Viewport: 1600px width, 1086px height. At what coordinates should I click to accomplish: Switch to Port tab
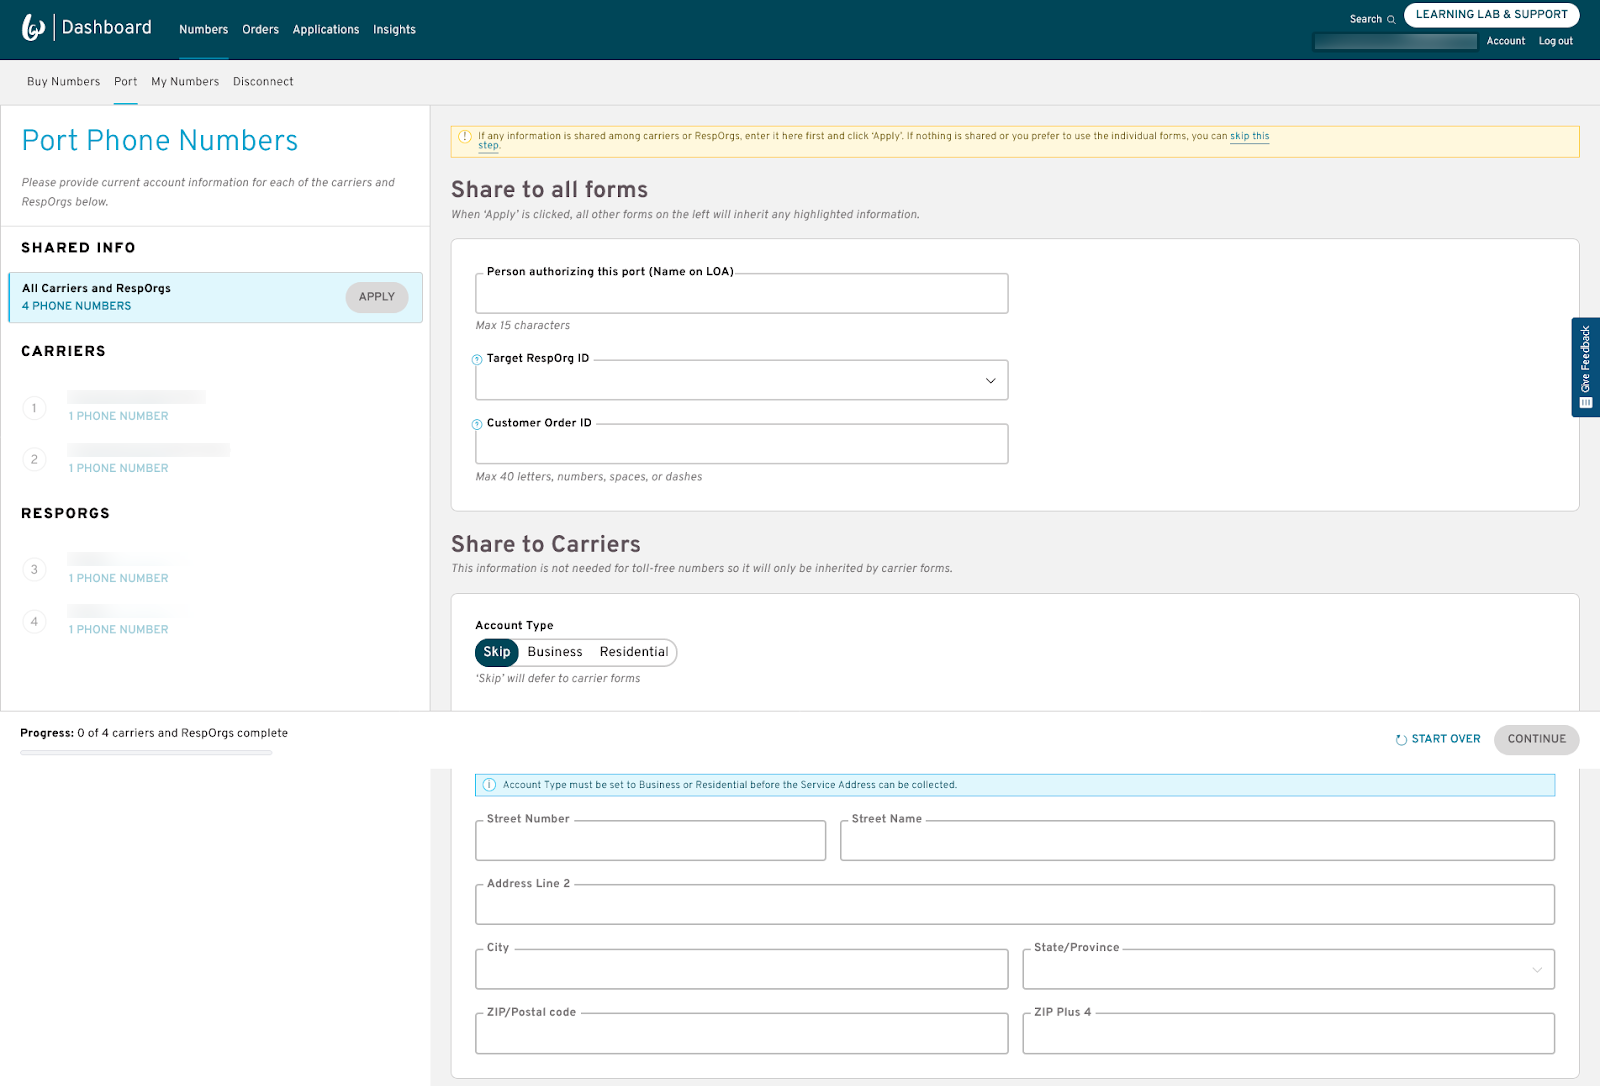(126, 82)
